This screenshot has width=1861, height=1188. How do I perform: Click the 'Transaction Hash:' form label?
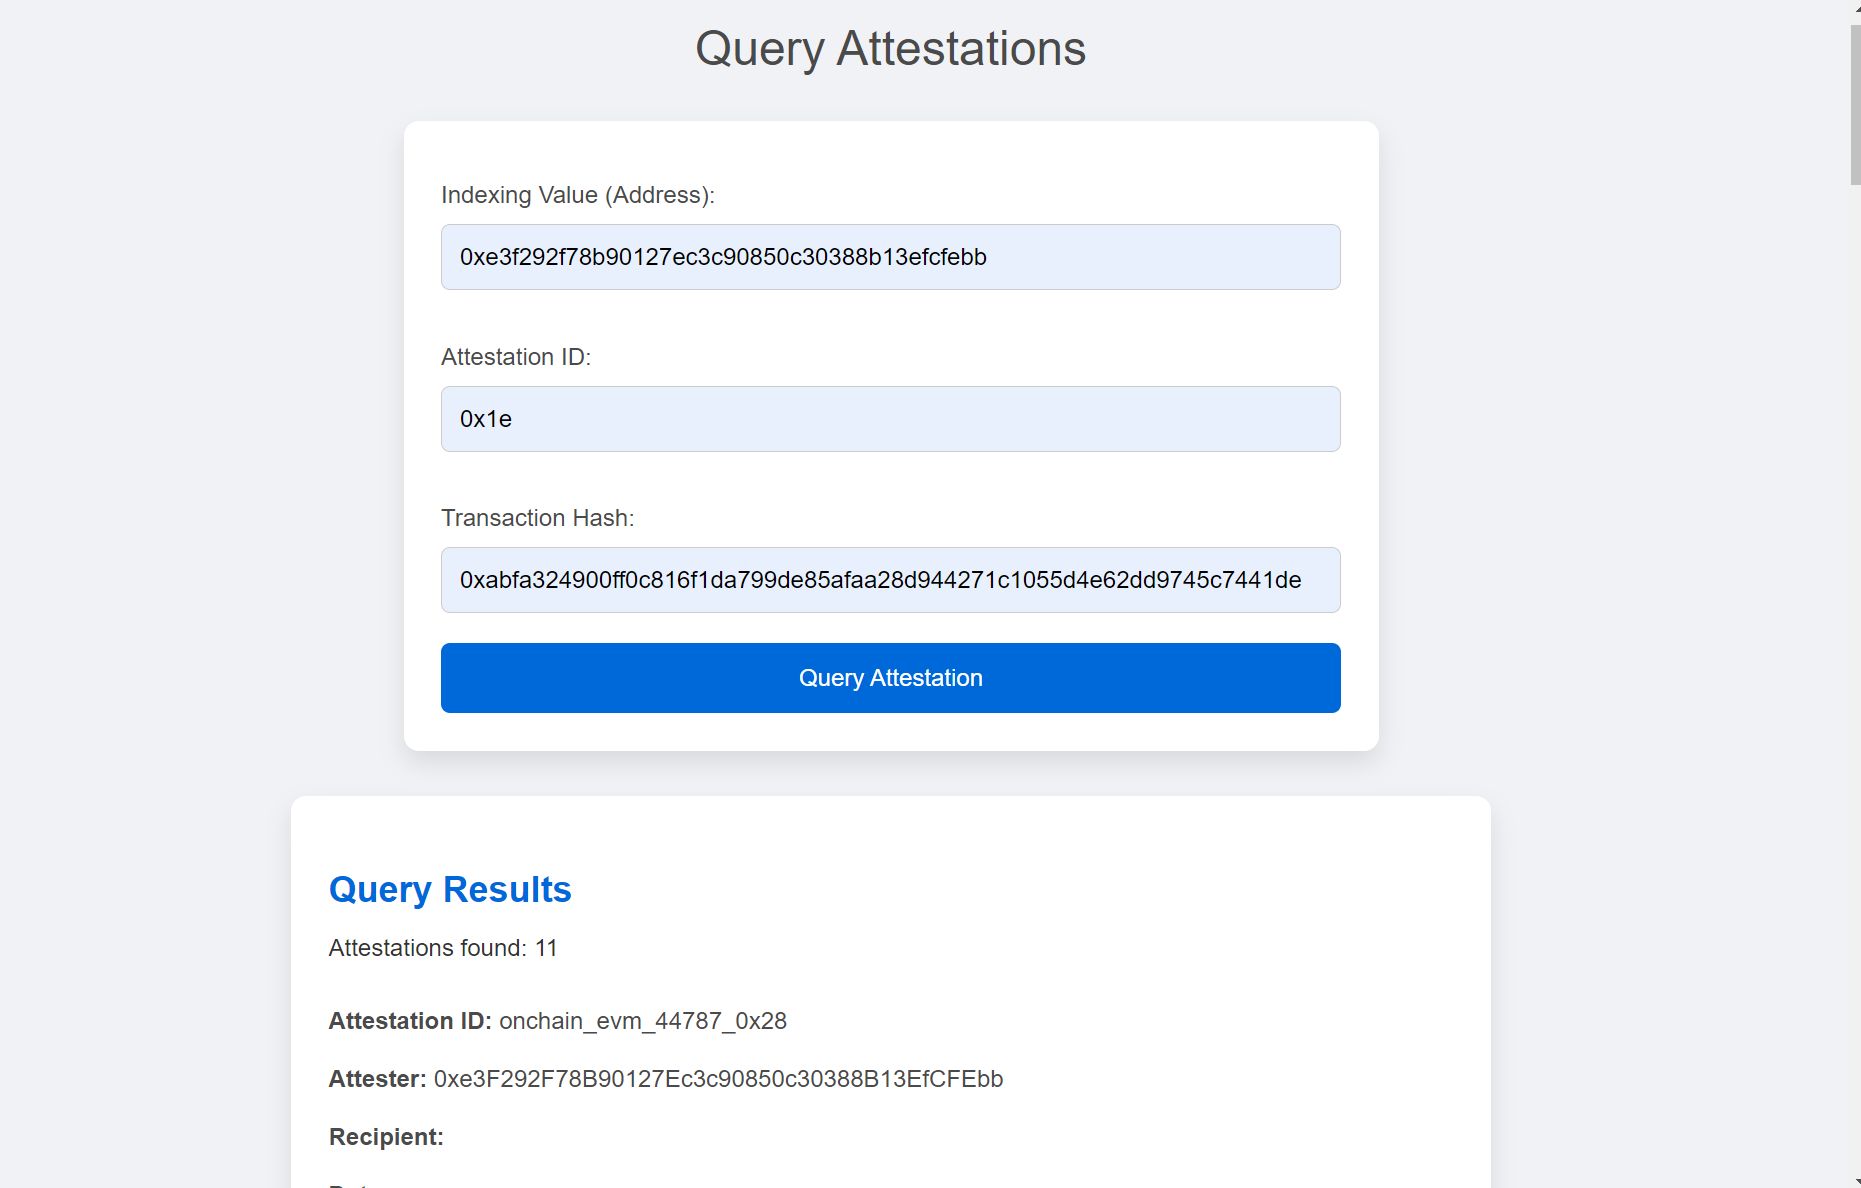pos(538,518)
